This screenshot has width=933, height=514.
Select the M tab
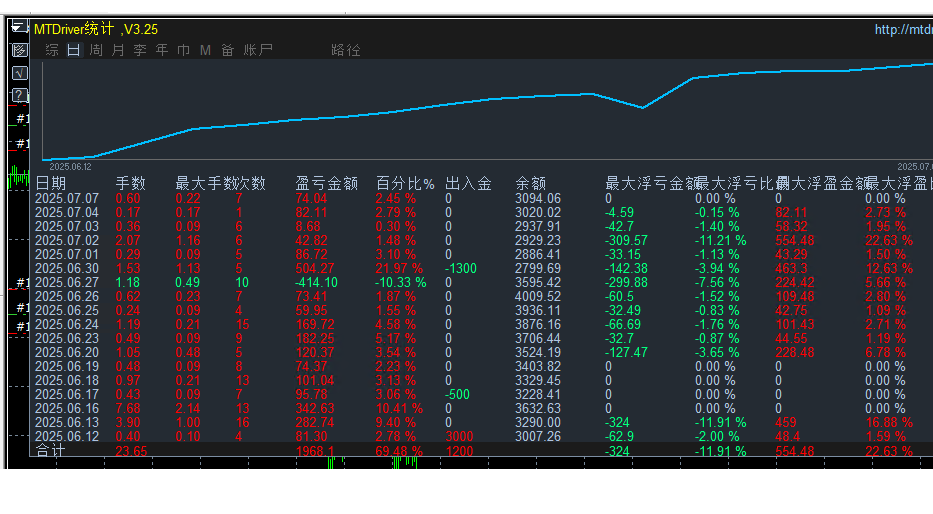pos(205,50)
